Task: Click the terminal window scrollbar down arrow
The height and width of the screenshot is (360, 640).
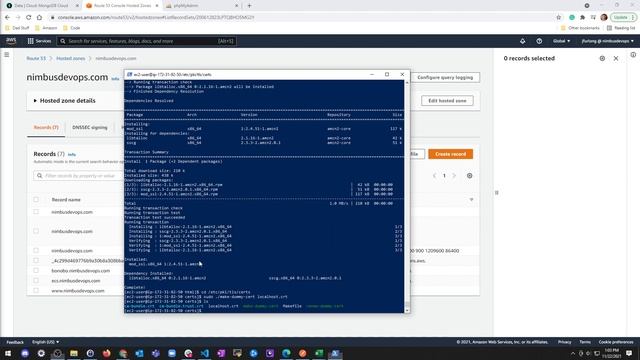Action: (x=407, y=310)
